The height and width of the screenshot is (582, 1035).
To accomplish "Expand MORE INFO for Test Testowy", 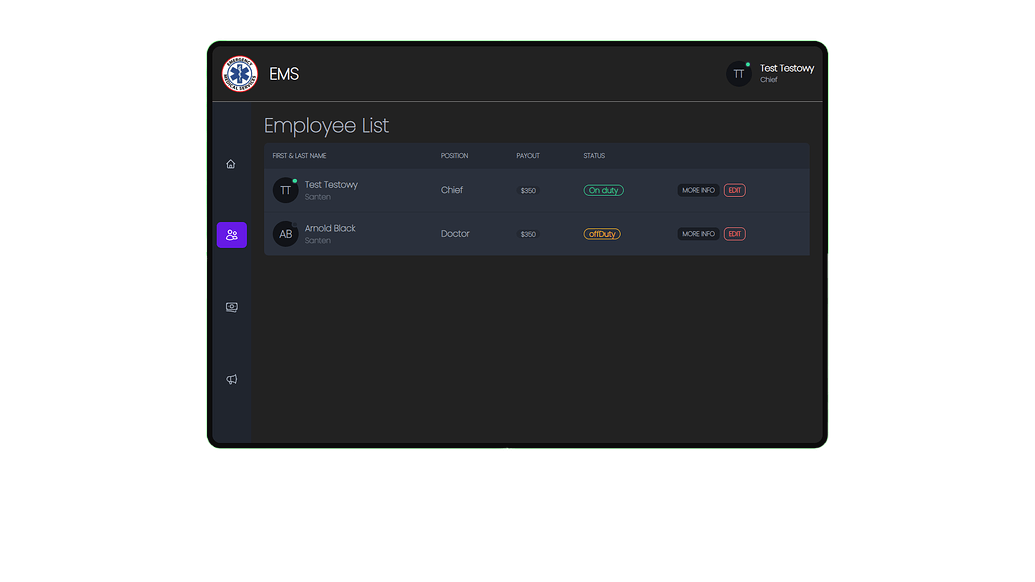I will click(697, 190).
